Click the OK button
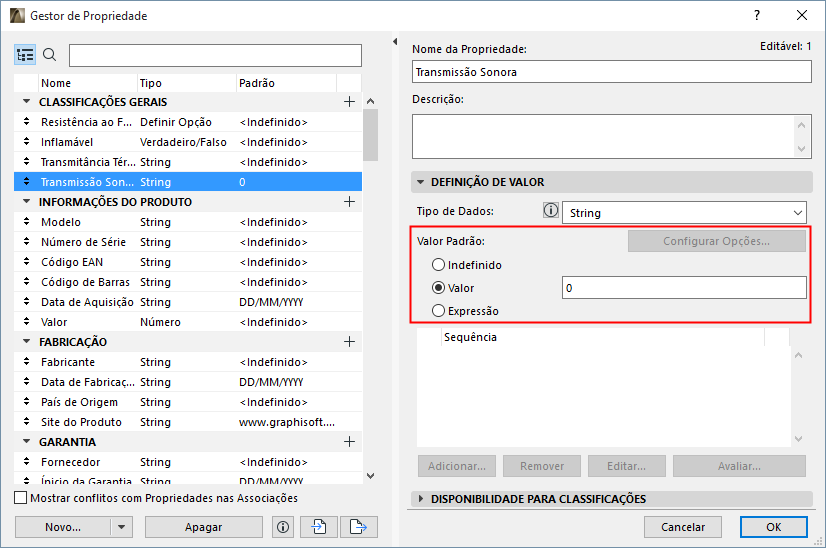Screen dimensions: 826x548 tap(773, 527)
